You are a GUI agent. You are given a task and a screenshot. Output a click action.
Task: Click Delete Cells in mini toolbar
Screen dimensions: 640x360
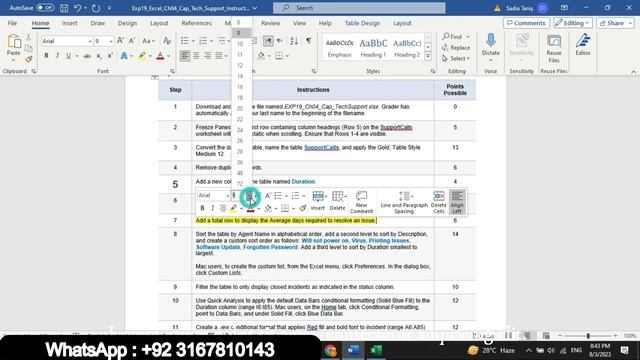tap(439, 202)
